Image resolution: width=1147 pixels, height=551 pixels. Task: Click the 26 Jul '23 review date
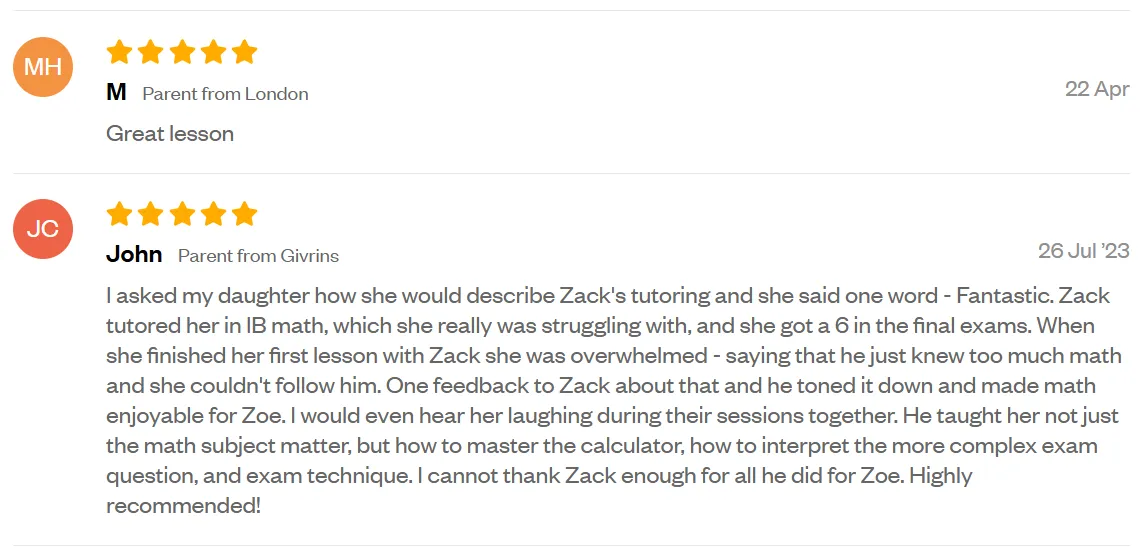(1084, 251)
